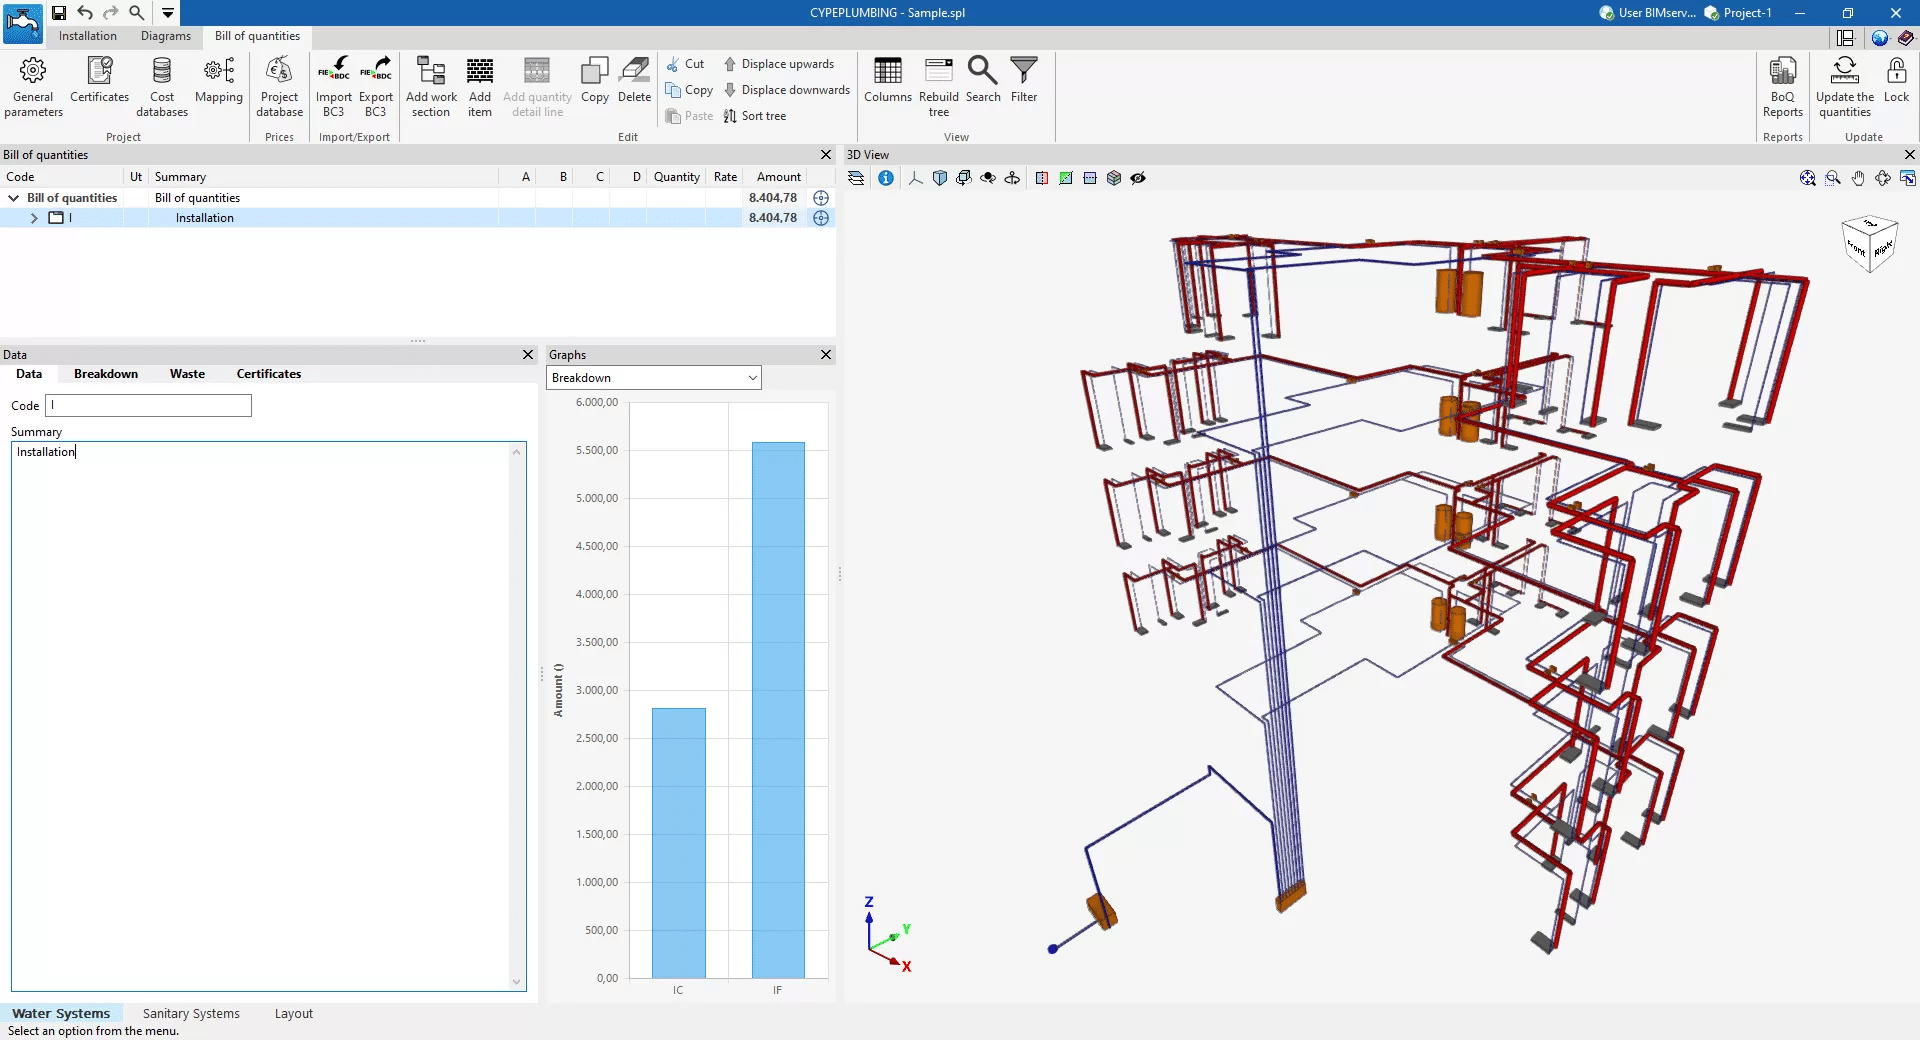Open the Breakdown dropdown in Graphs panel
1920x1040 pixels.
click(x=653, y=378)
